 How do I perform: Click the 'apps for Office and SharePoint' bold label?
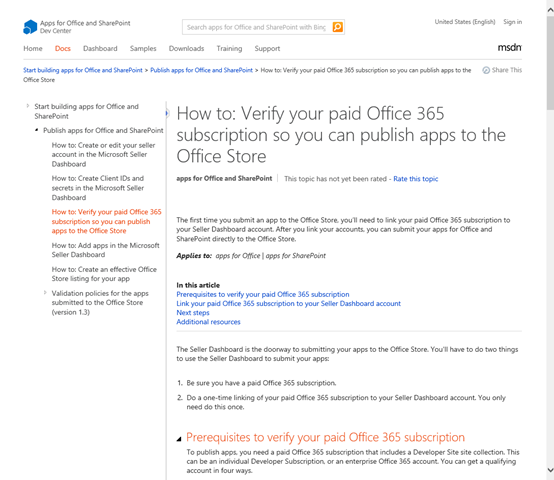(x=224, y=178)
